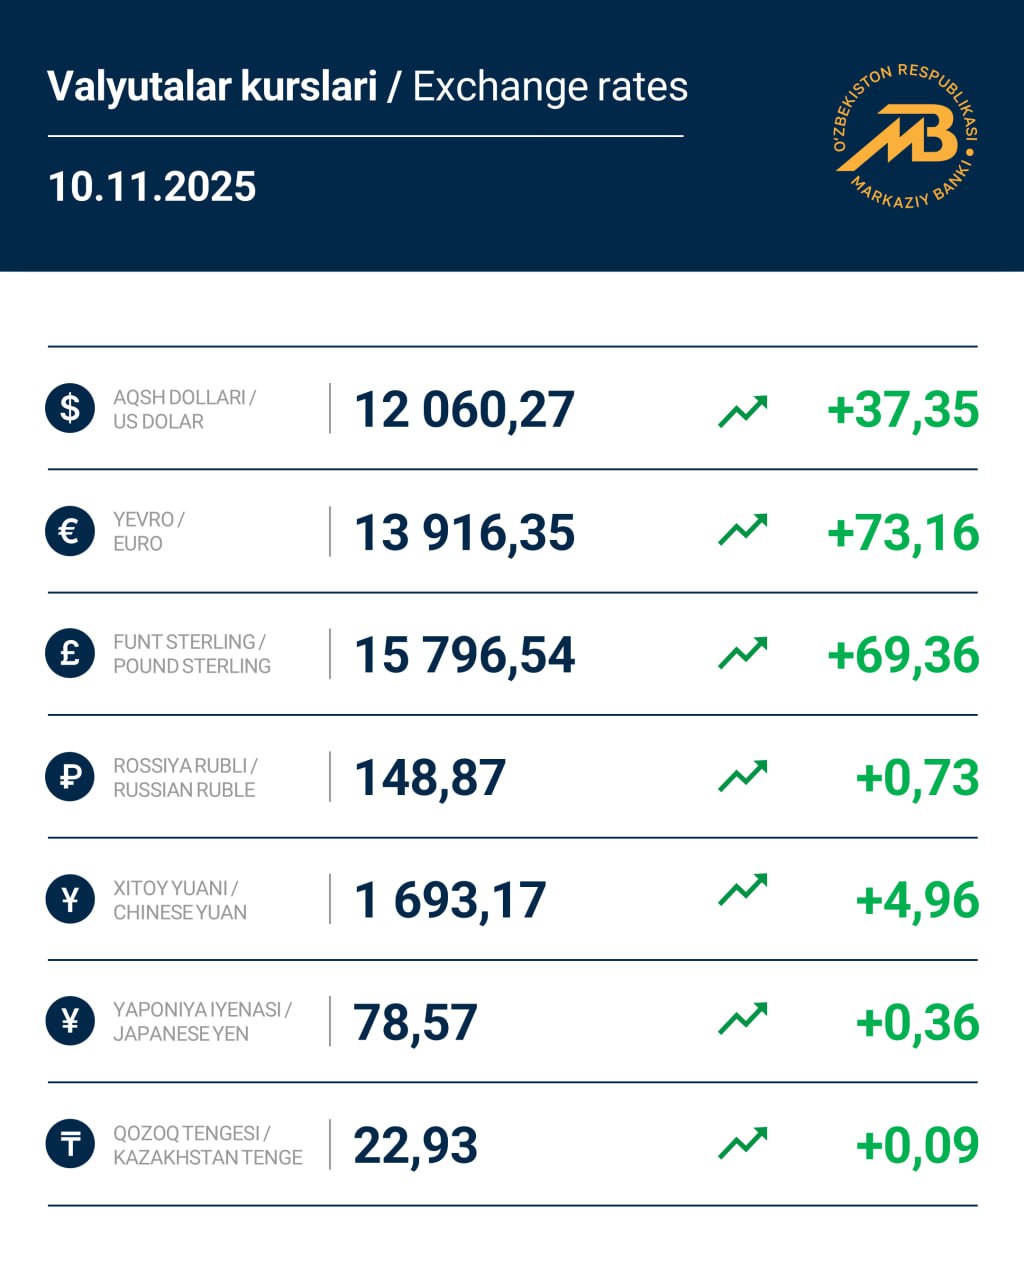Click the Chinese yuan icon
1024x1280 pixels.
click(70, 900)
